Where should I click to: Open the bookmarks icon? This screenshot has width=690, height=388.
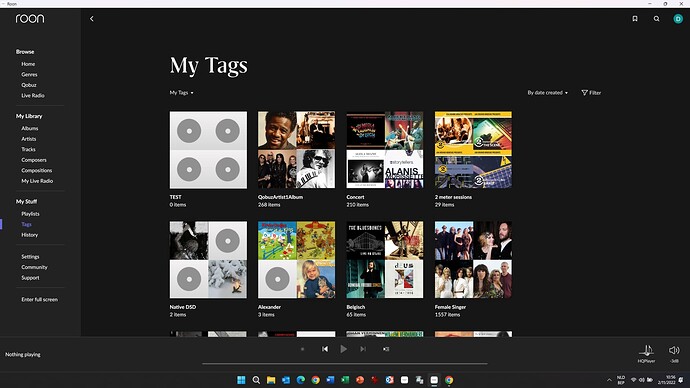635,18
